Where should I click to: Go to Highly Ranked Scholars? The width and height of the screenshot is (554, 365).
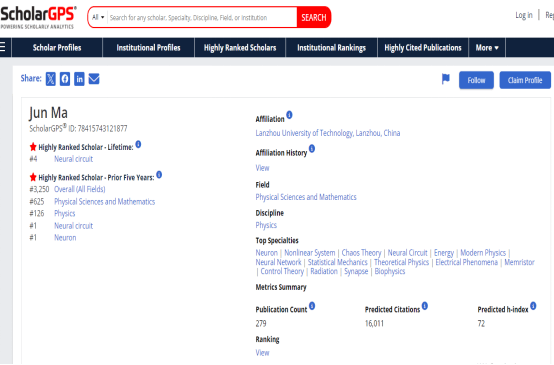(240, 48)
